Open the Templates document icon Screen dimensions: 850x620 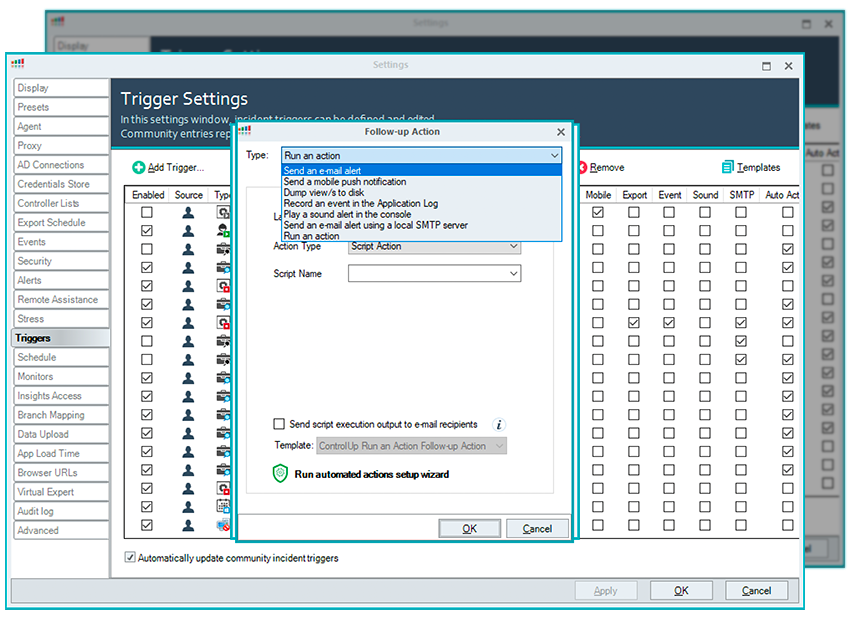(x=727, y=167)
